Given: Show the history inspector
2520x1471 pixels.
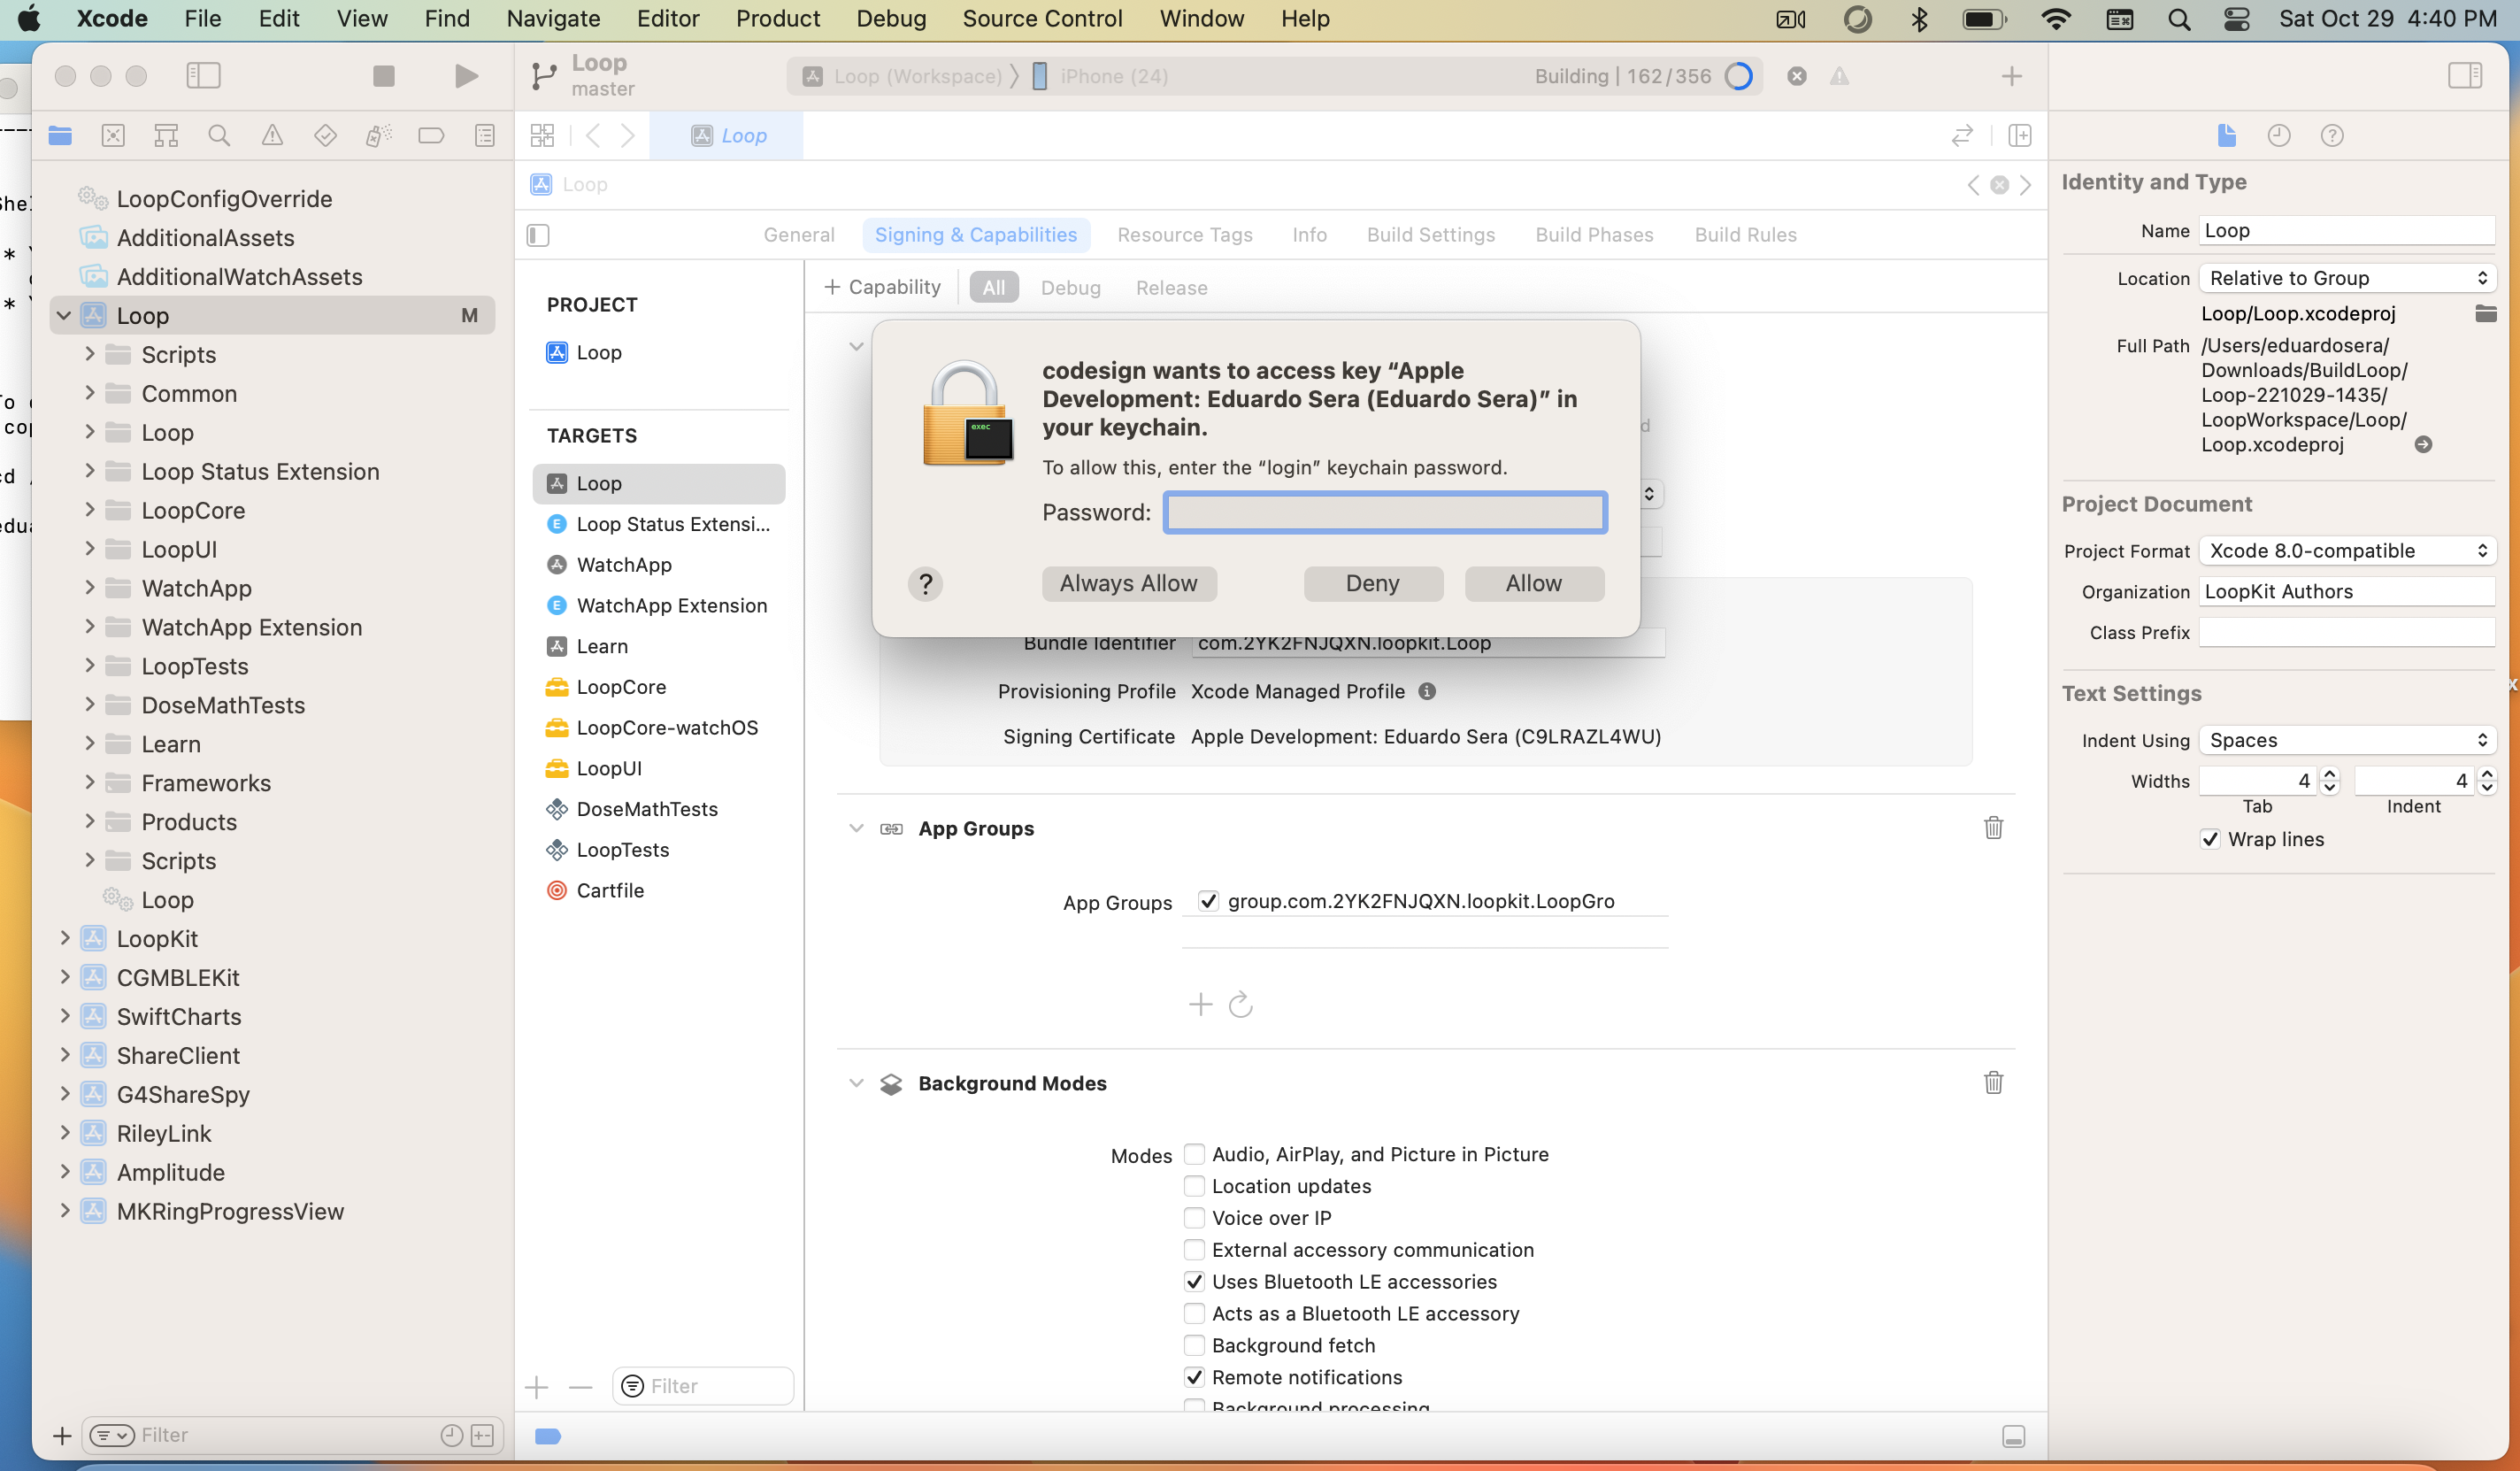Looking at the screenshot, I should 2279,135.
